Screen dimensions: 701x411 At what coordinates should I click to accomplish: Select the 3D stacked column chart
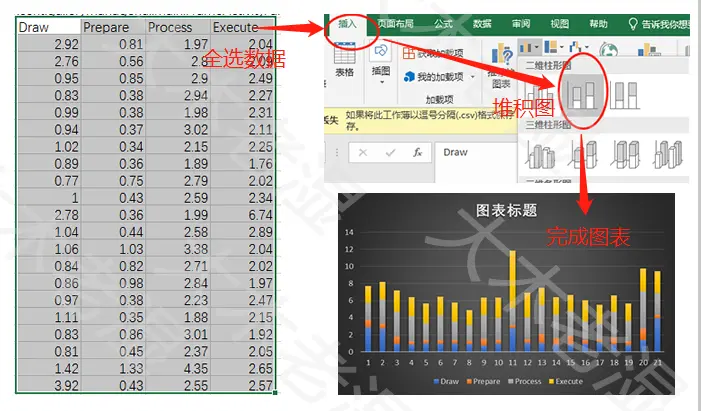pyautogui.click(x=584, y=155)
